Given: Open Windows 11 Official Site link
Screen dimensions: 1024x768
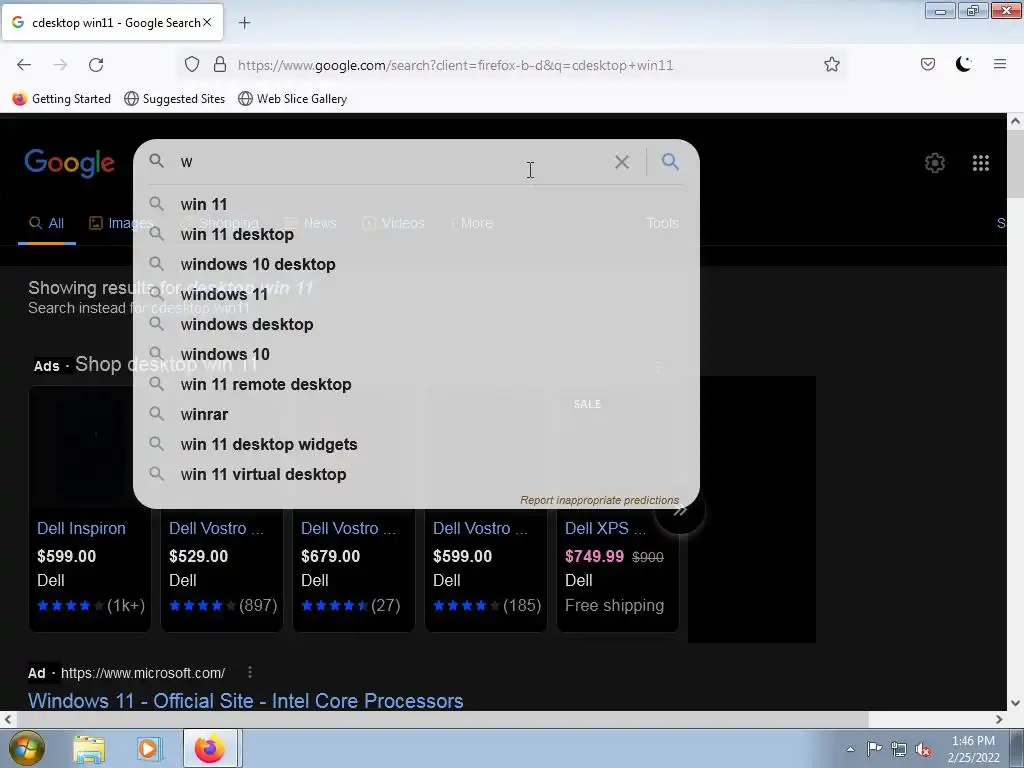Looking at the screenshot, I should pos(246,700).
